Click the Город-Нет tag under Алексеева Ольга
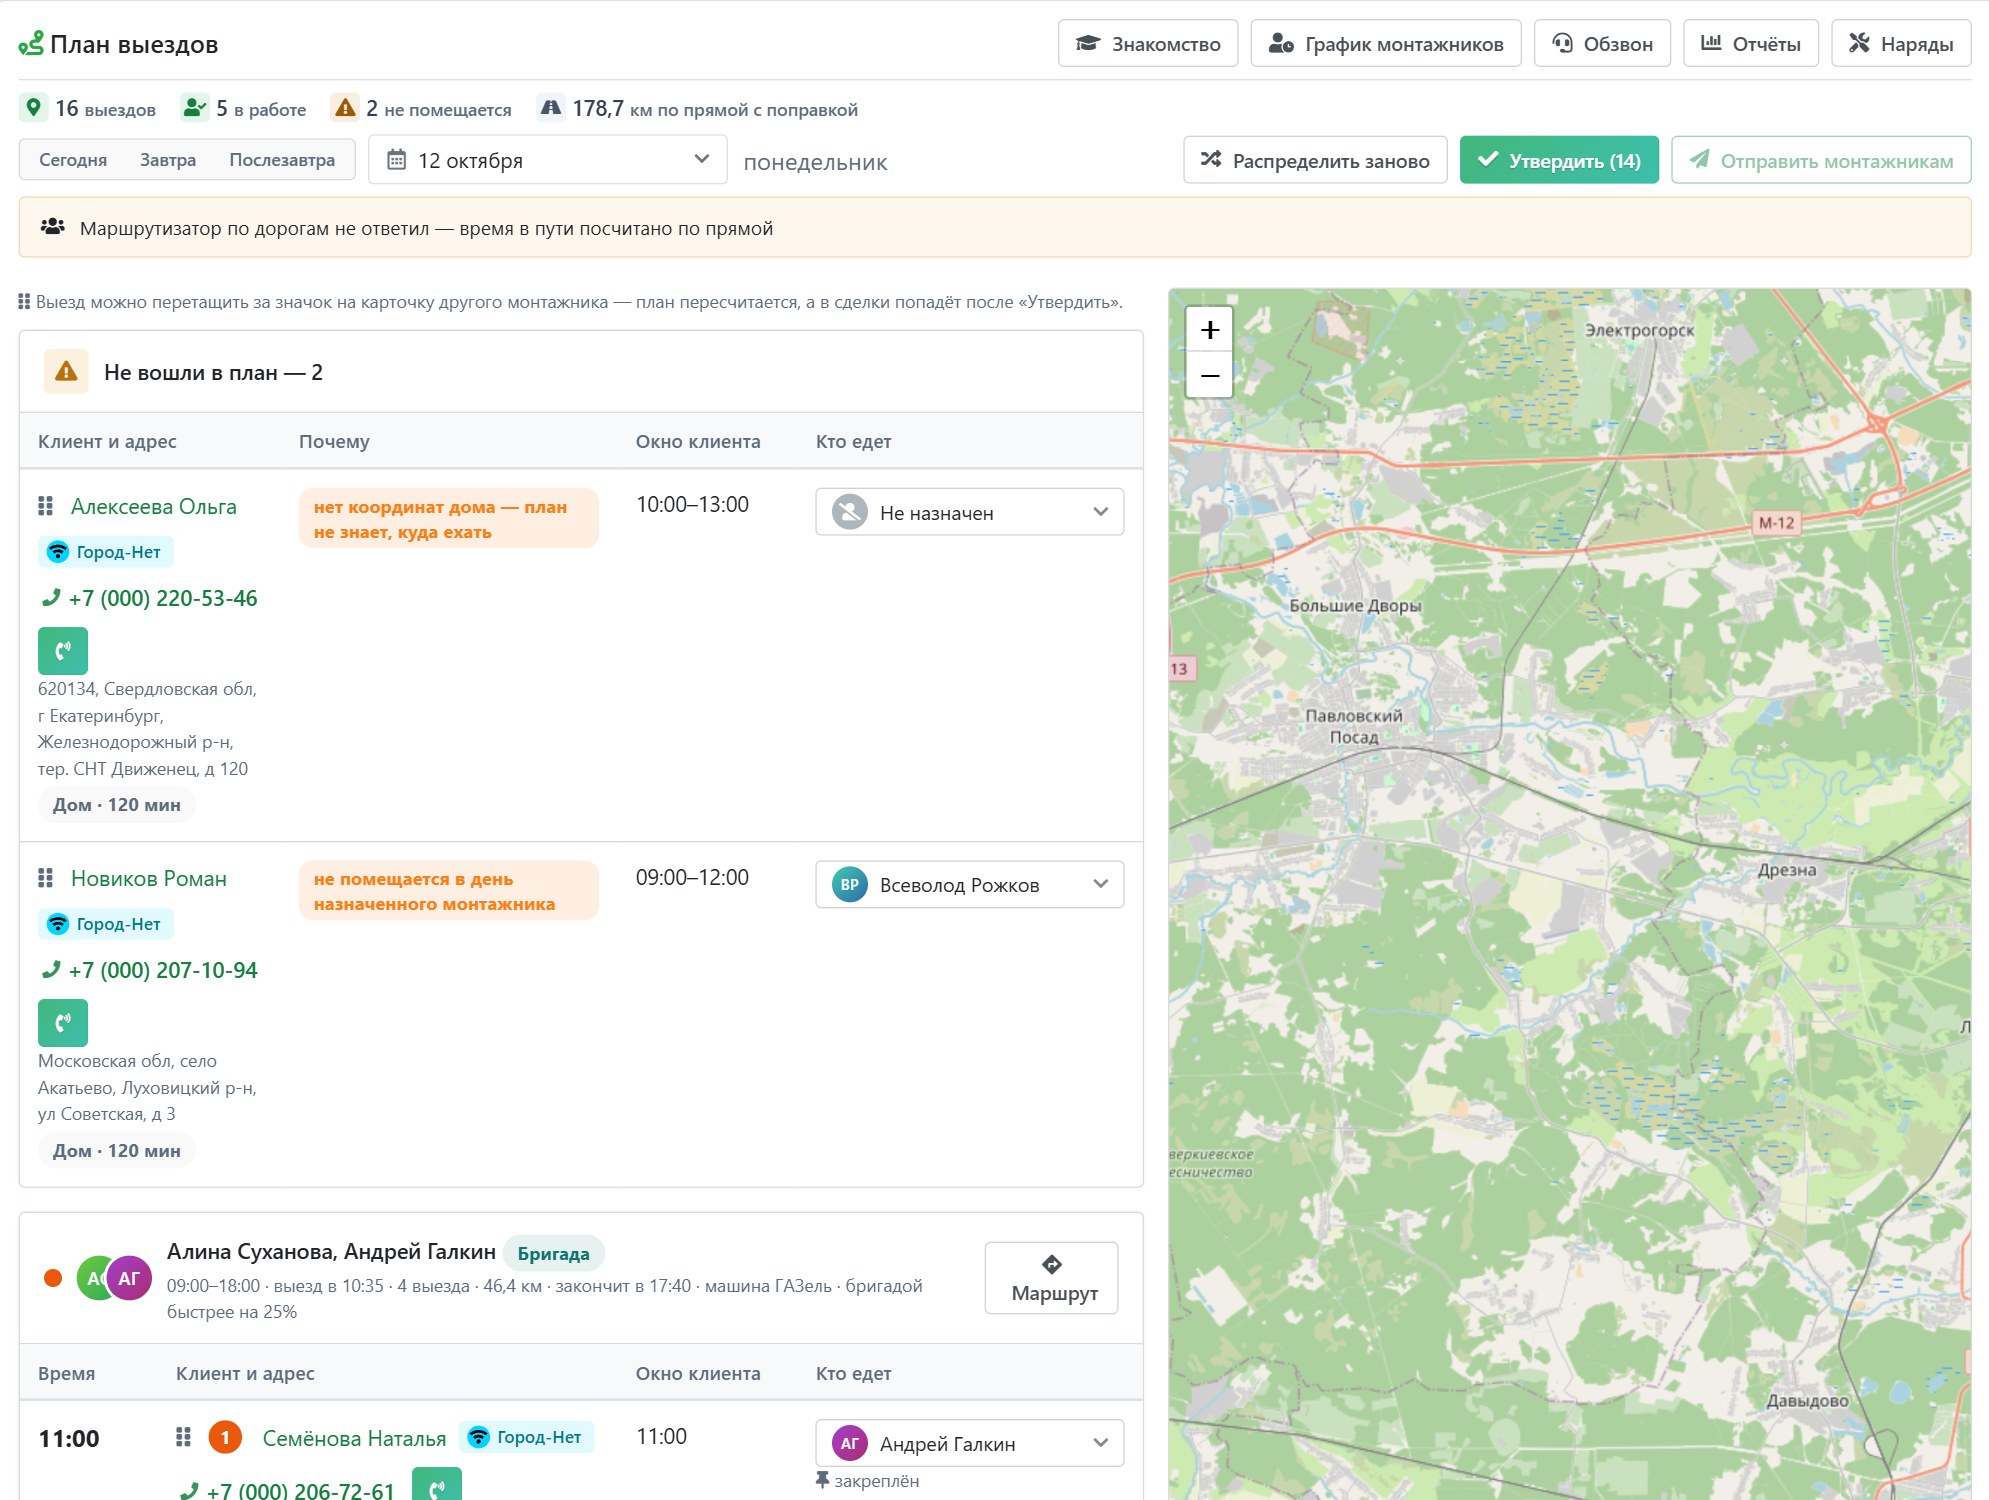Image resolution: width=1989 pixels, height=1500 pixels. [x=106, y=551]
